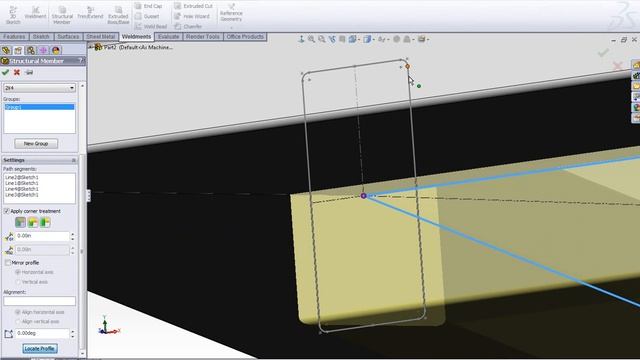
Task: Click the keep-visible pushpin icon
Action: [x=29, y=72]
